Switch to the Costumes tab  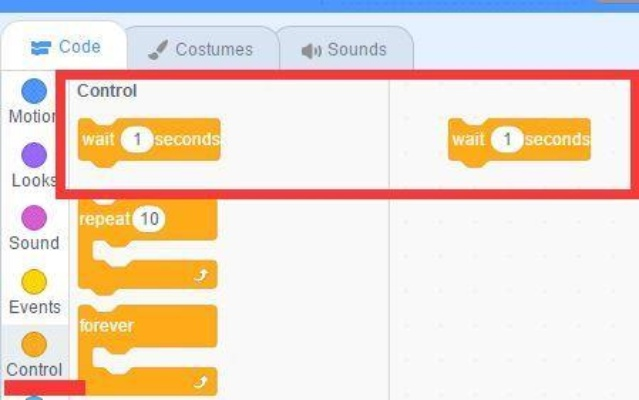202,48
